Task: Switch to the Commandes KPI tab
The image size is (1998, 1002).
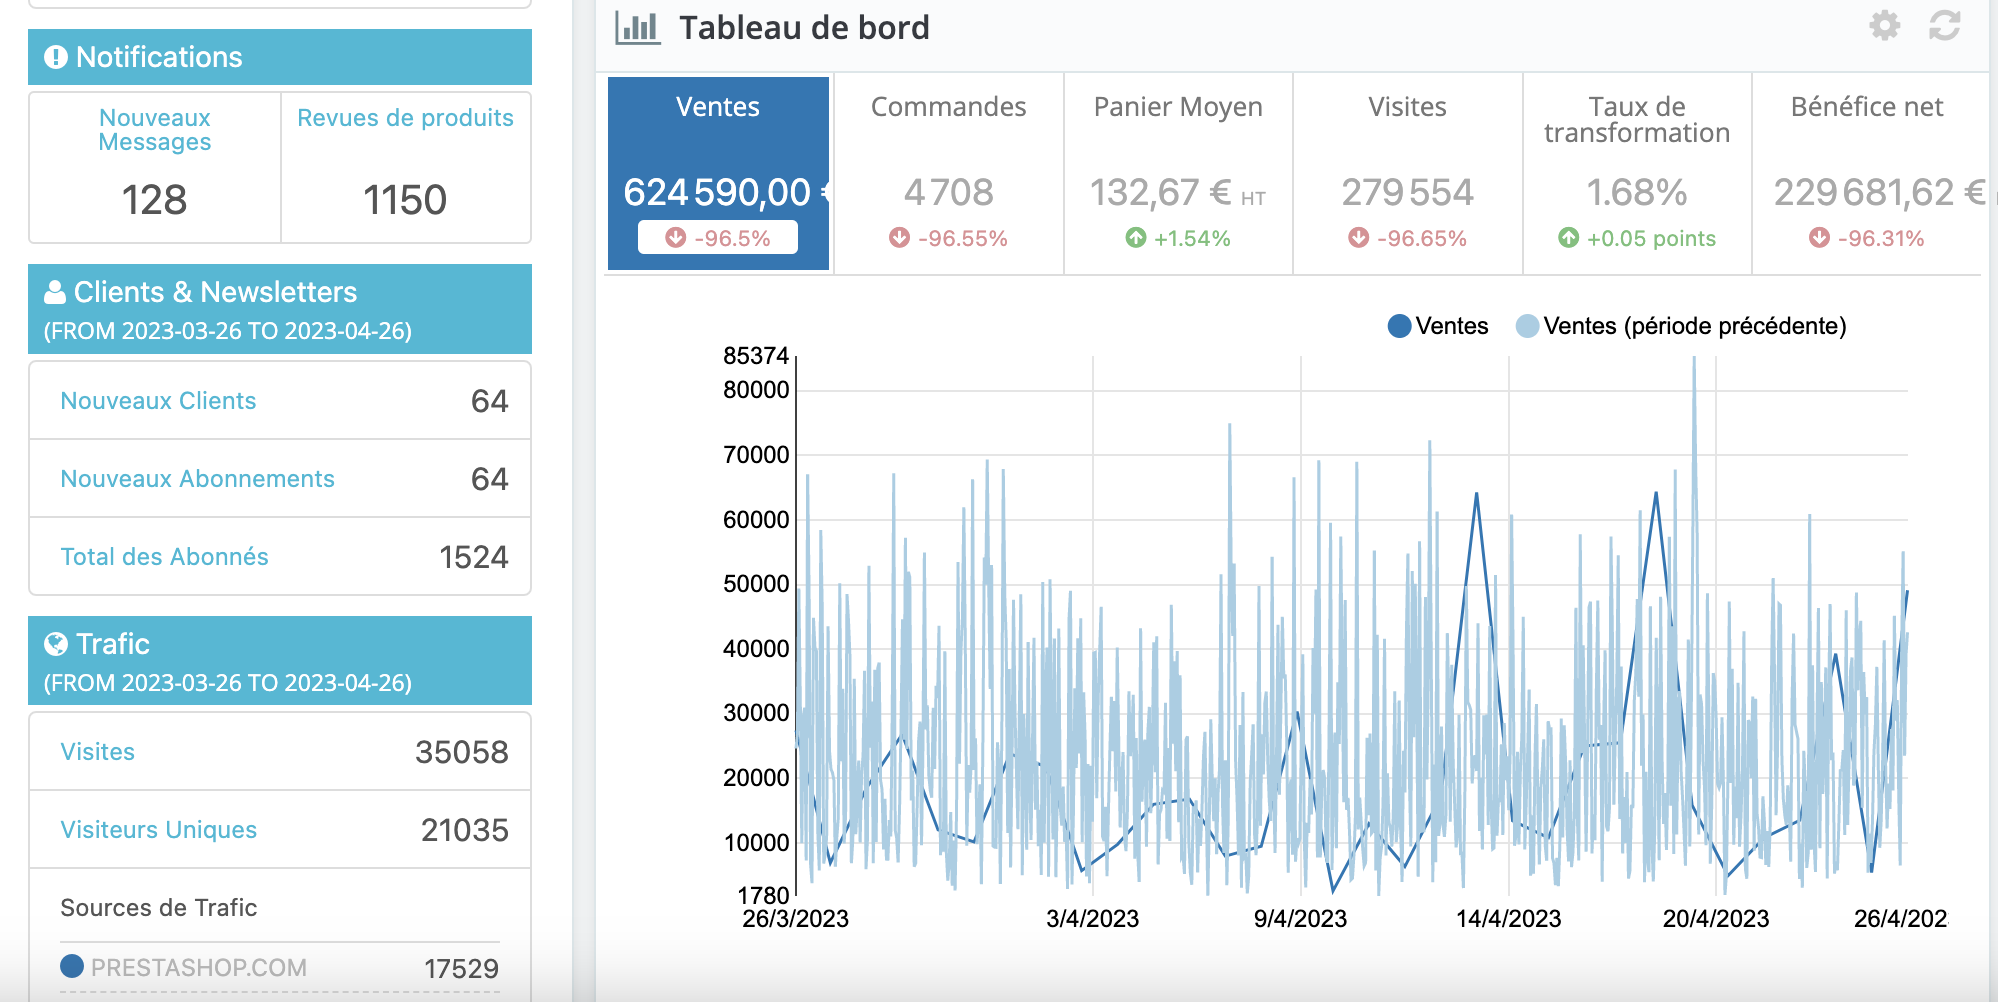Action: [x=948, y=172]
